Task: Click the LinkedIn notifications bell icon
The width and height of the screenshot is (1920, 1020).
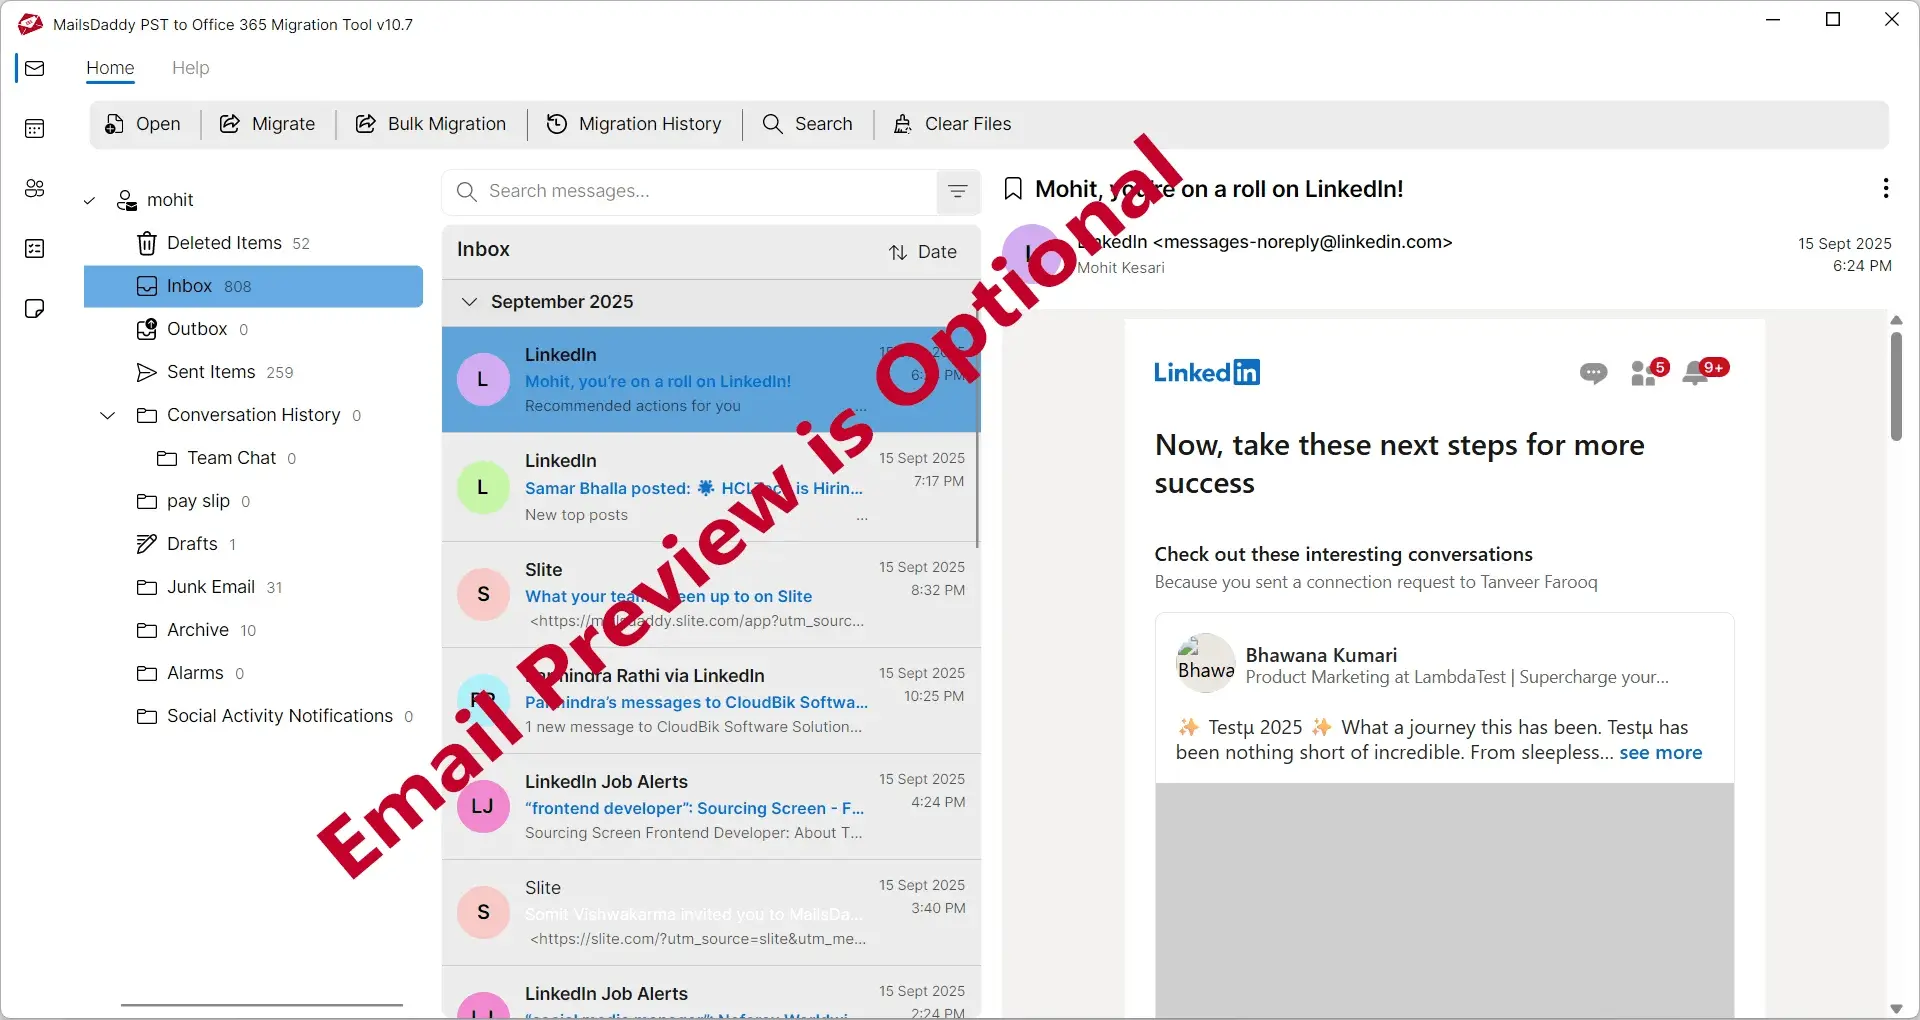Action: coord(1703,372)
